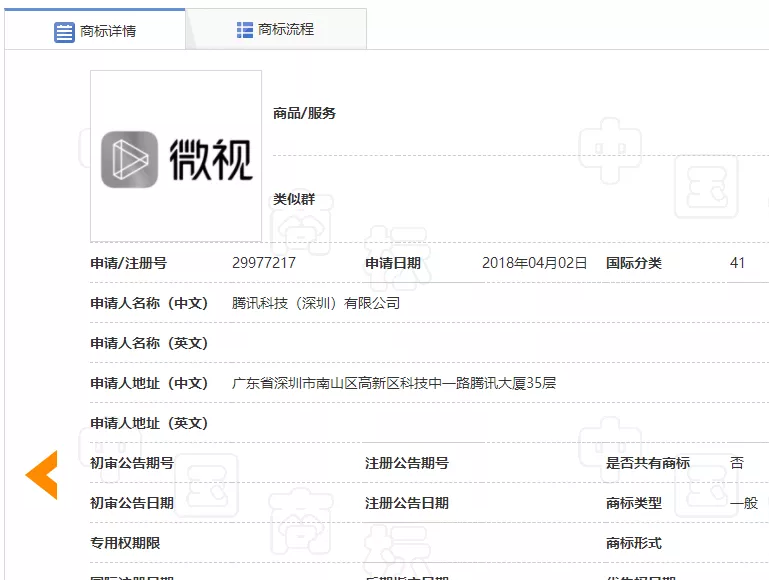Viewport: 769px width, 580px height.
Task: Click the list icon on 商标详情 tab
Action: [64, 31]
